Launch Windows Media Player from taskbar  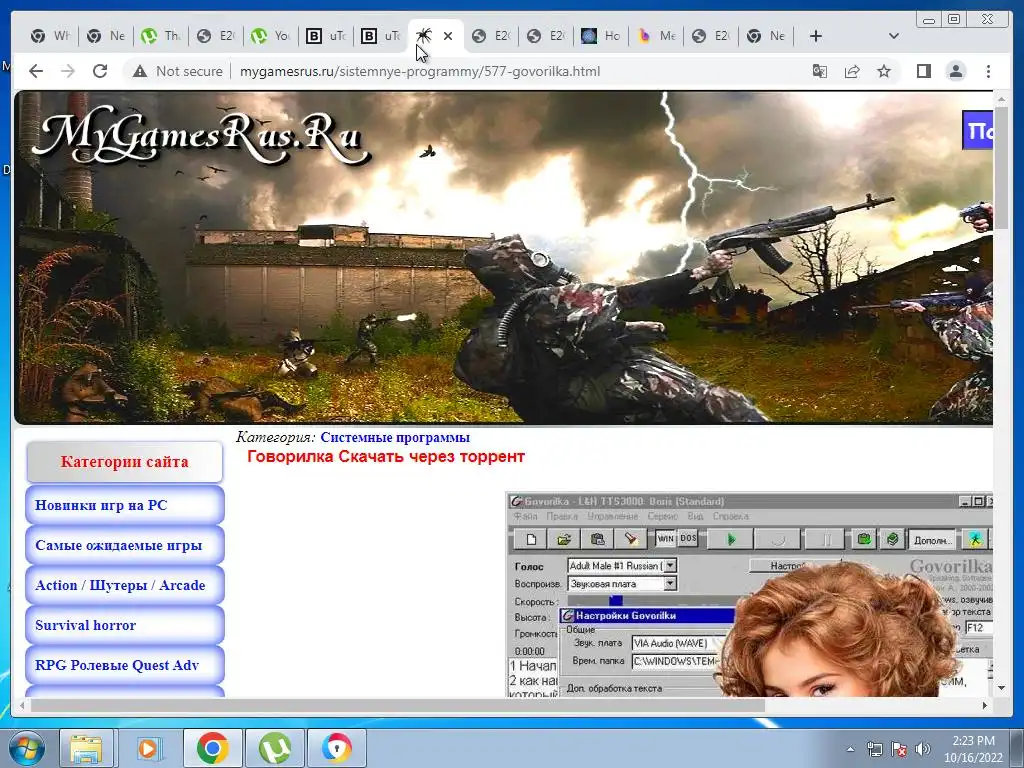pyautogui.click(x=148, y=748)
